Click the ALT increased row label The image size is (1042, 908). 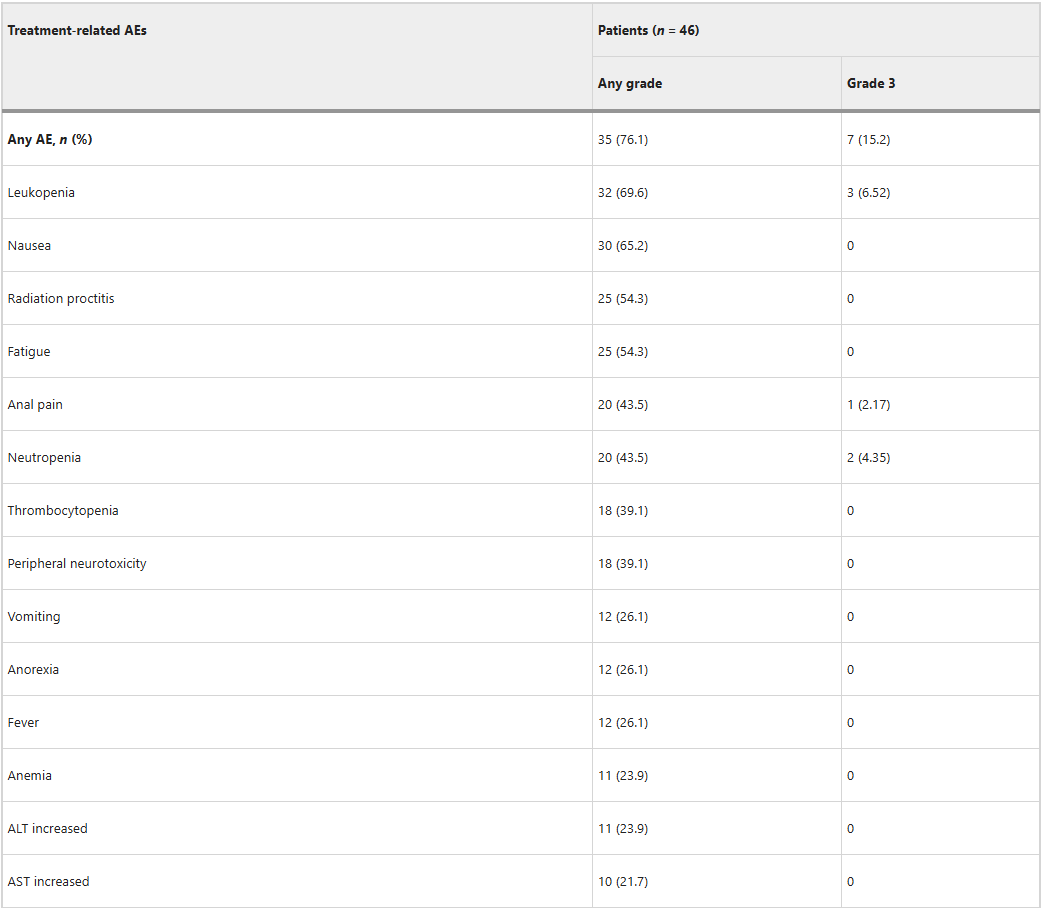48,828
